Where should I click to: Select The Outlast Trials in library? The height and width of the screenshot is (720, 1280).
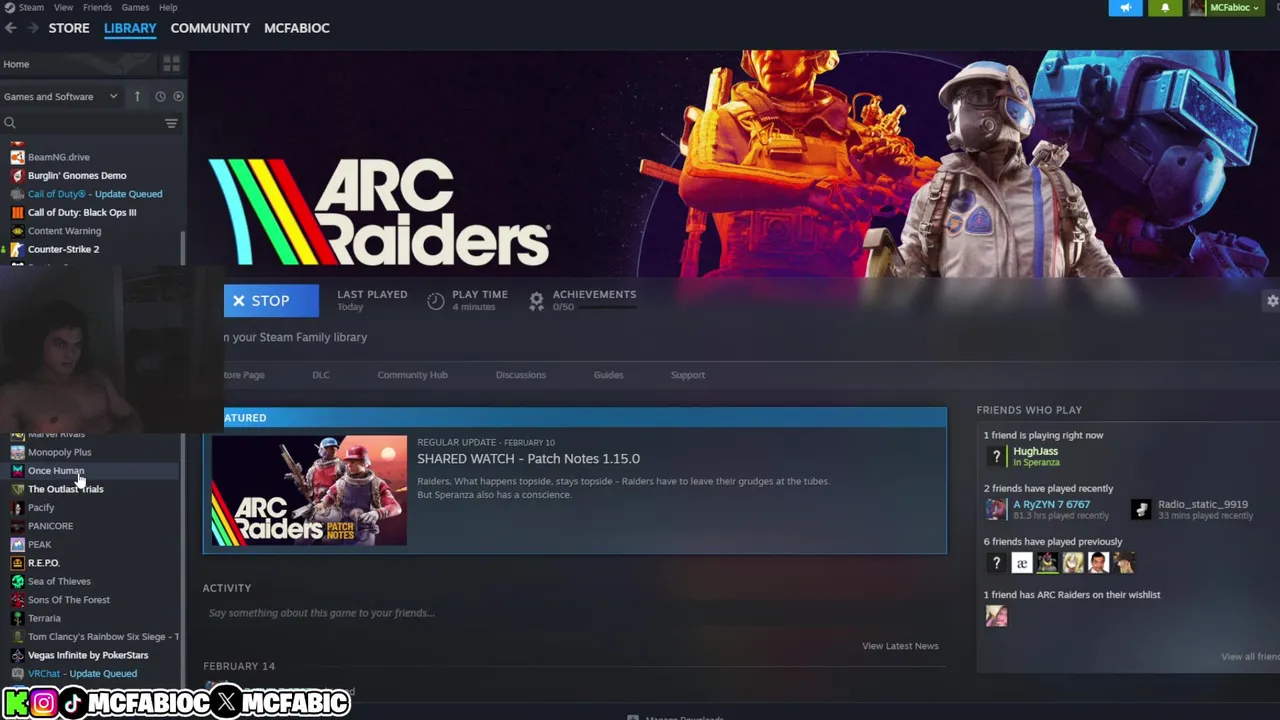coord(65,489)
